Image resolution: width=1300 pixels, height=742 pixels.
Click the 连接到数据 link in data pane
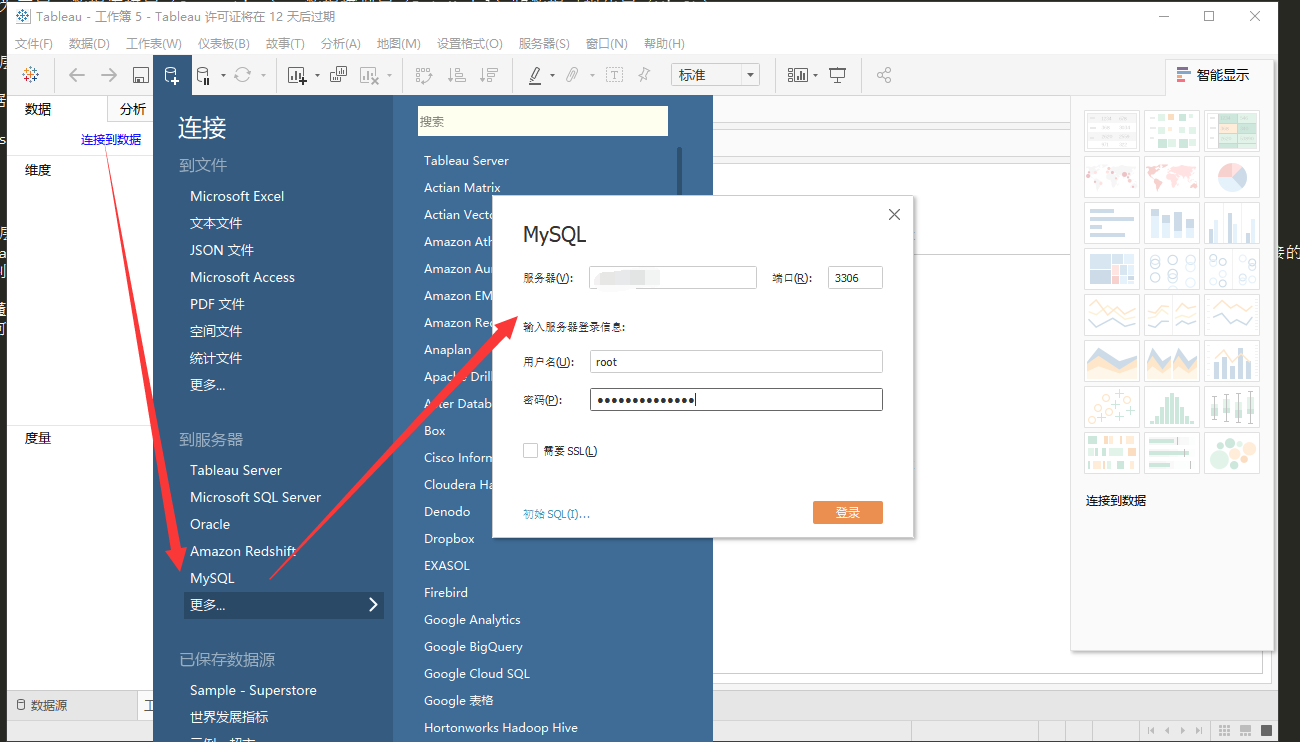(111, 140)
